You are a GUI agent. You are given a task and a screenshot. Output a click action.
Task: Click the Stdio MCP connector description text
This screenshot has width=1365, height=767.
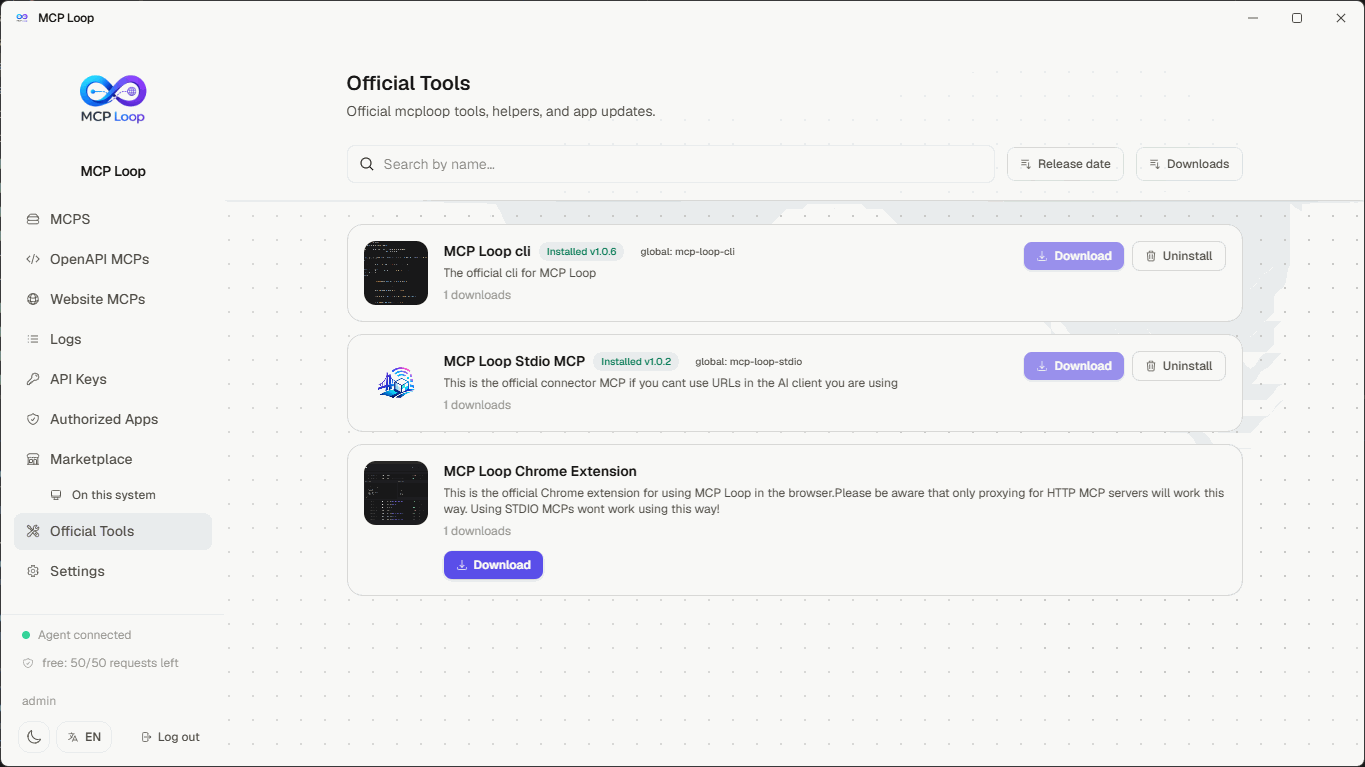click(x=671, y=383)
